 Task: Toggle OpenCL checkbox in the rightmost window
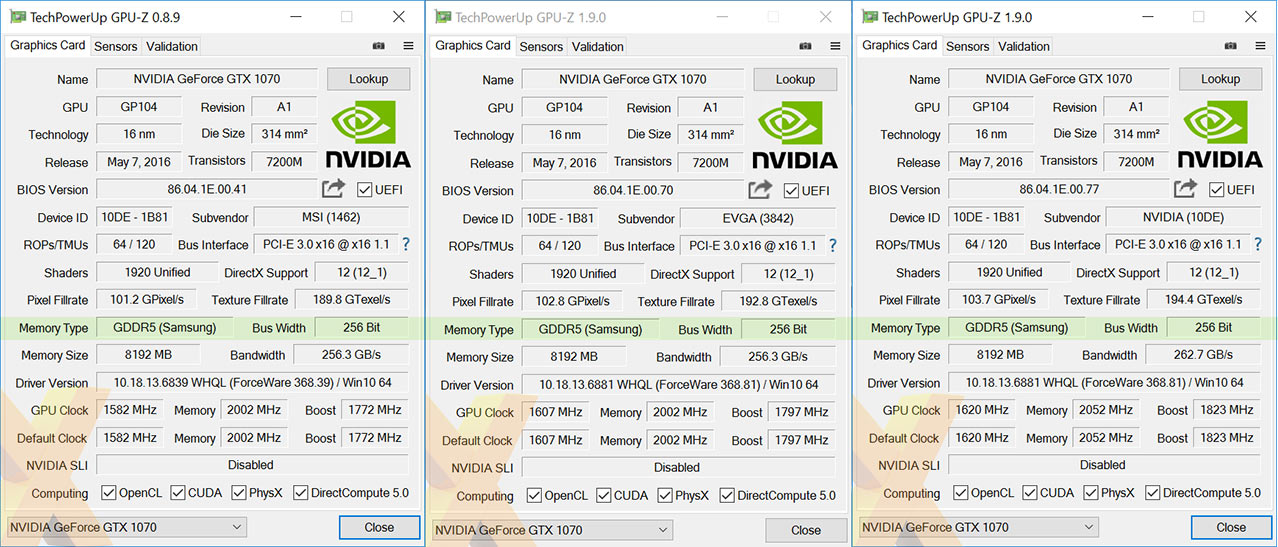coord(961,492)
